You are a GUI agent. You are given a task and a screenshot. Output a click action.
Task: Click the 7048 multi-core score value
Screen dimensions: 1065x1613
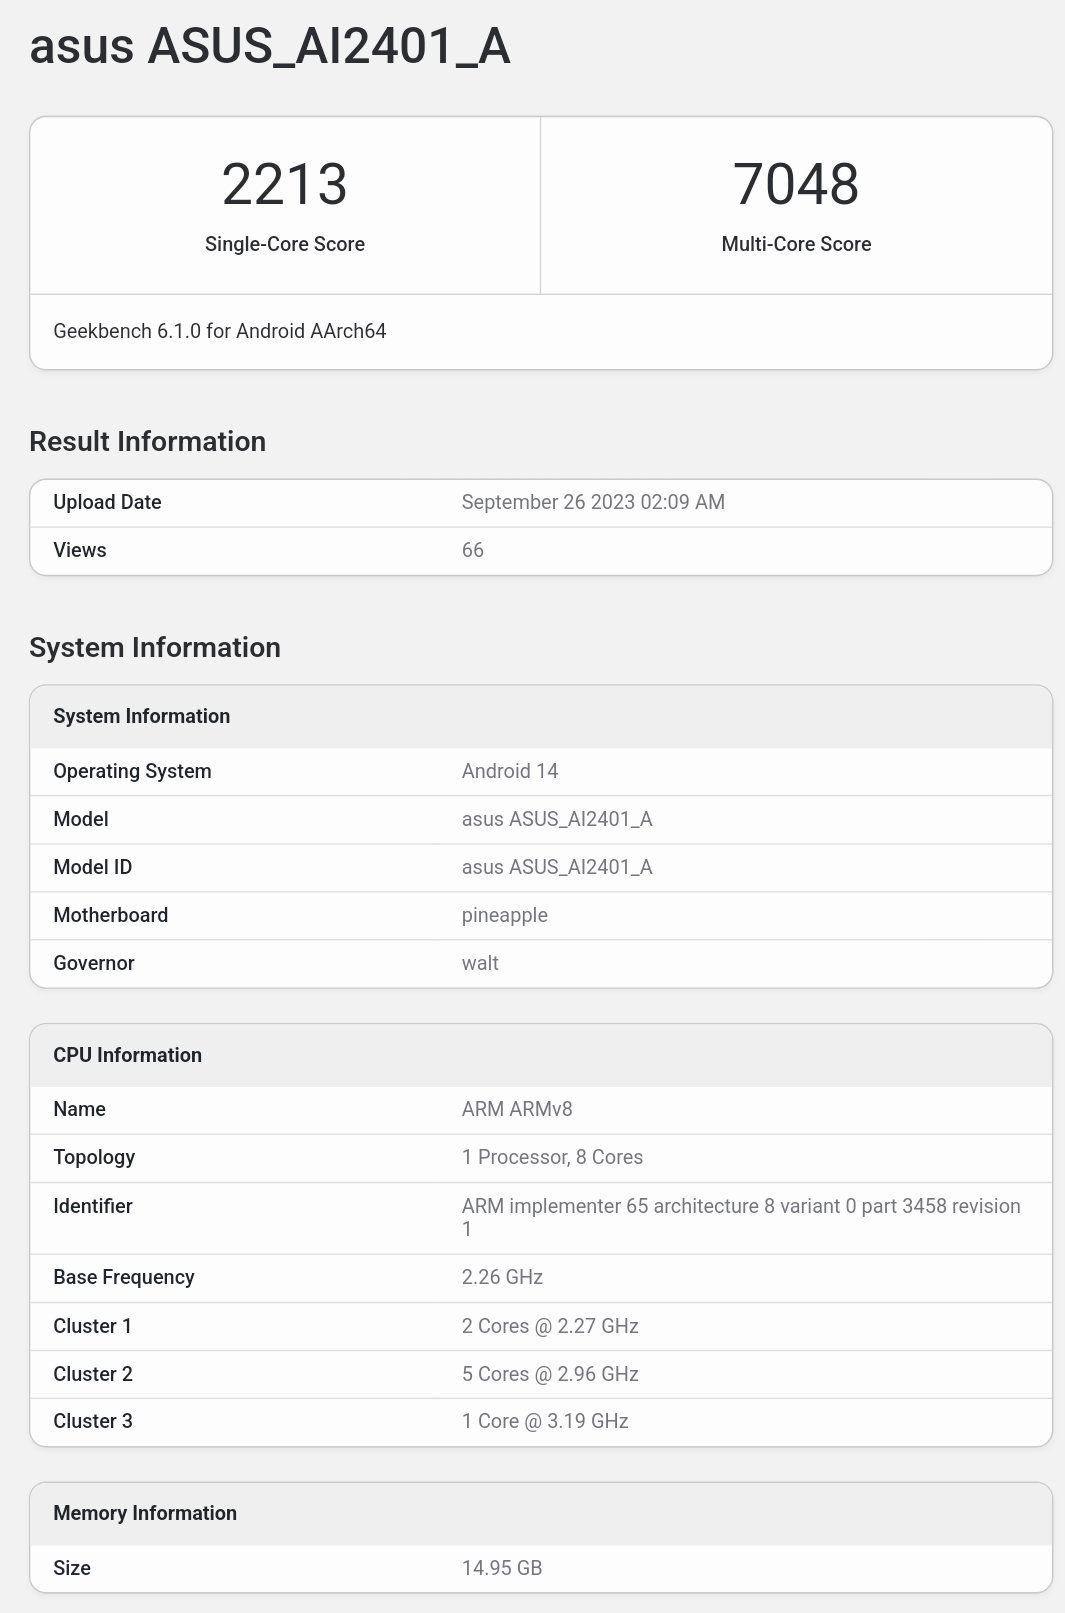796,185
